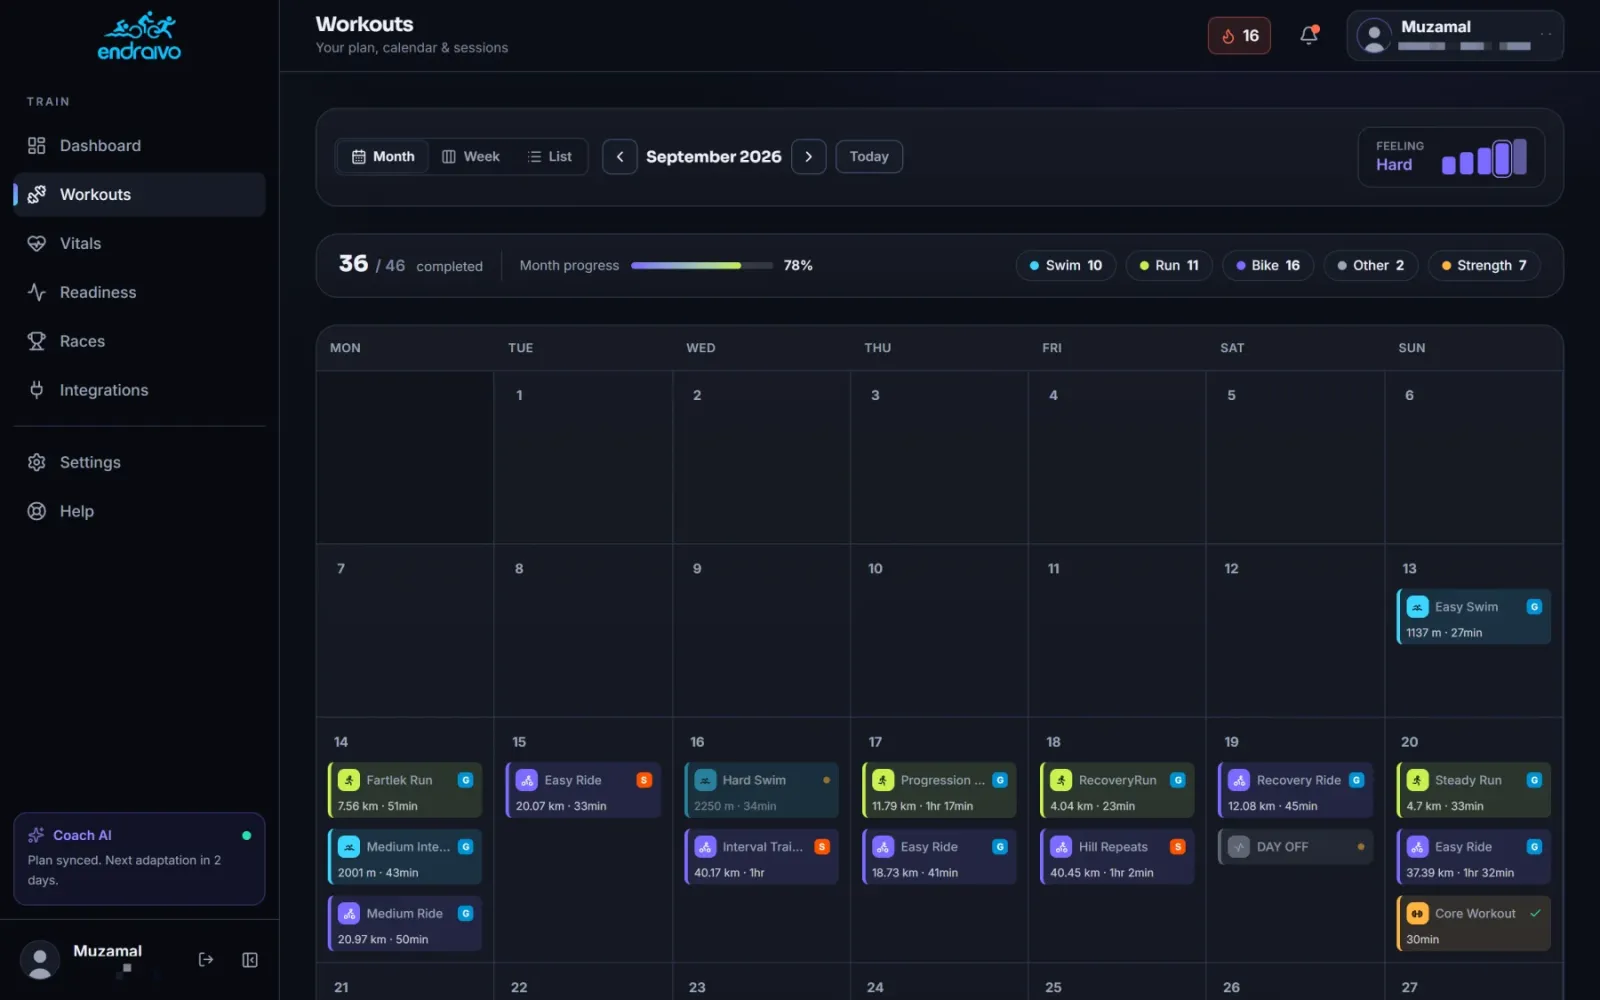Toggle the Run 11 filter chip

click(x=1169, y=265)
